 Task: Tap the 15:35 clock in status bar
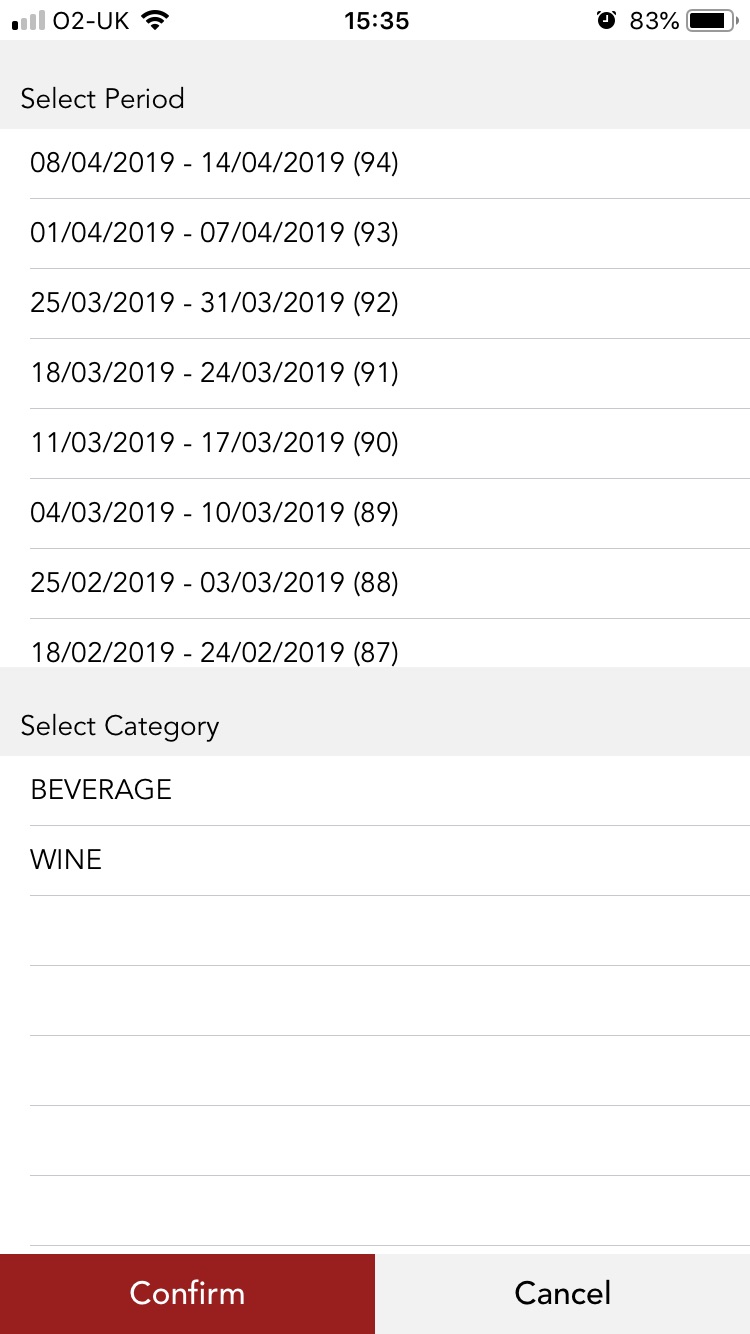[376, 20]
